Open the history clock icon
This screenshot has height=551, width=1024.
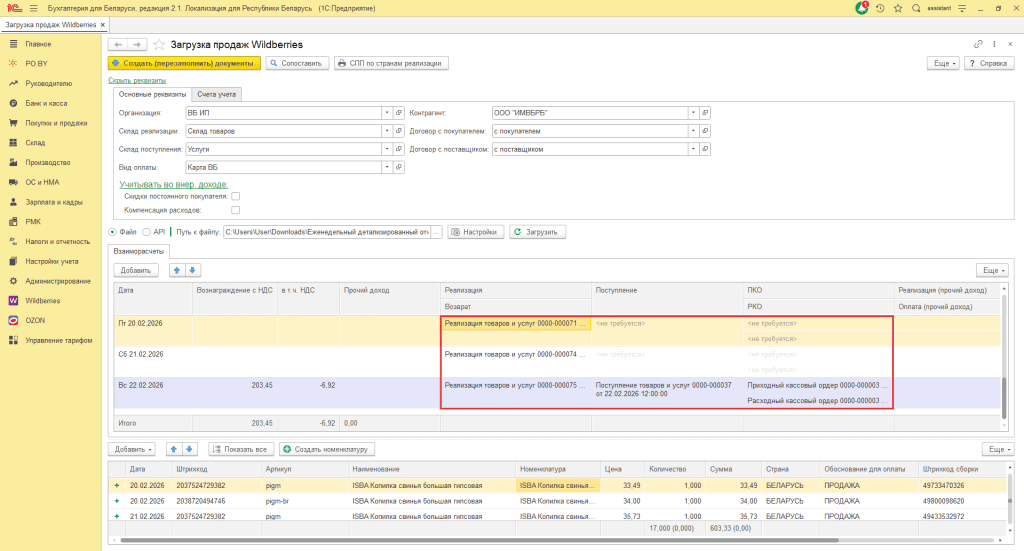[x=880, y=8]
